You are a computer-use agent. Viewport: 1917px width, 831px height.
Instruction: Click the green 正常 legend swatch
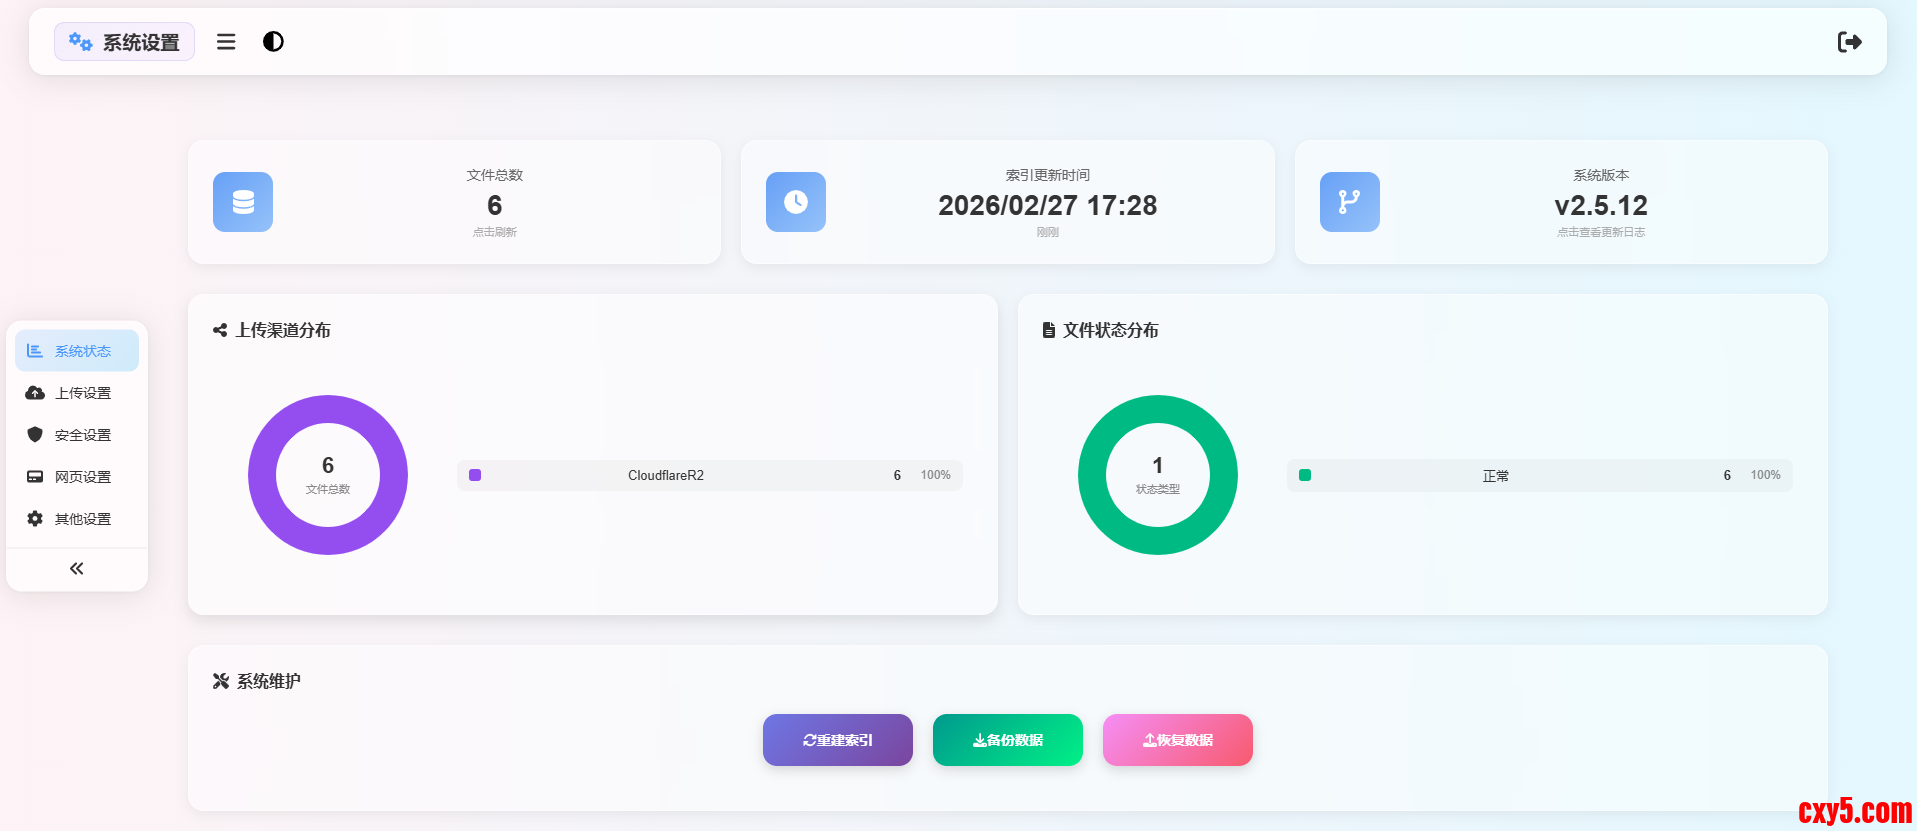click(1305, 475)
